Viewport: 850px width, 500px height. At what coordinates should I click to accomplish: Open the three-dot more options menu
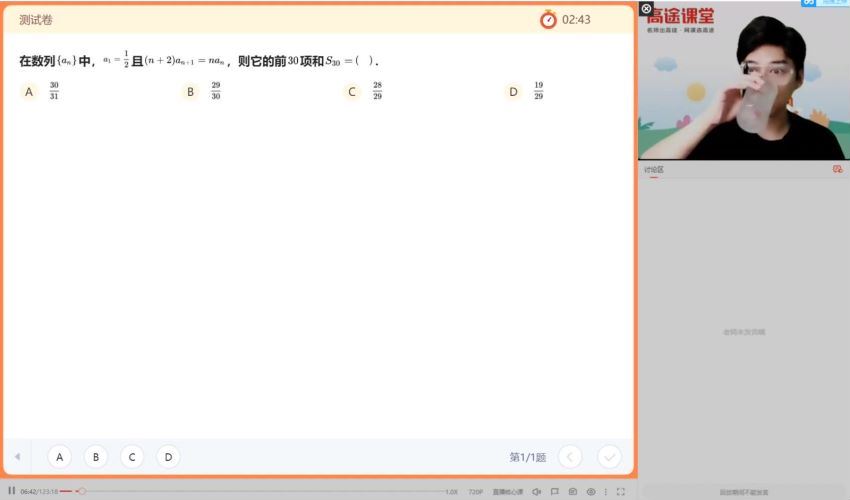coord(605,492)
